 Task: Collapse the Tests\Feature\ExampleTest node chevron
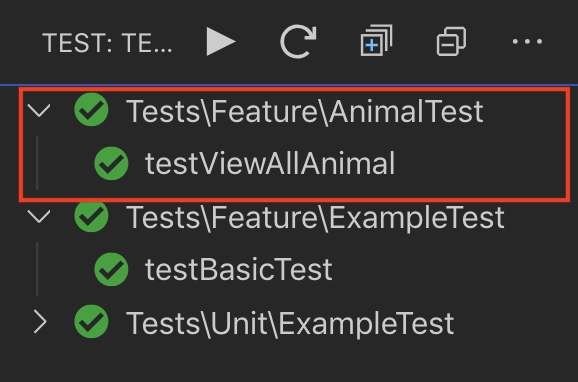(39, 216)
